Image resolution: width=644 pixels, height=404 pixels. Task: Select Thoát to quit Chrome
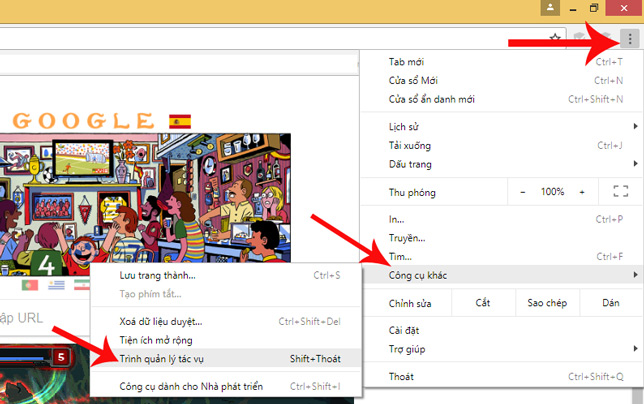(502, 376)
